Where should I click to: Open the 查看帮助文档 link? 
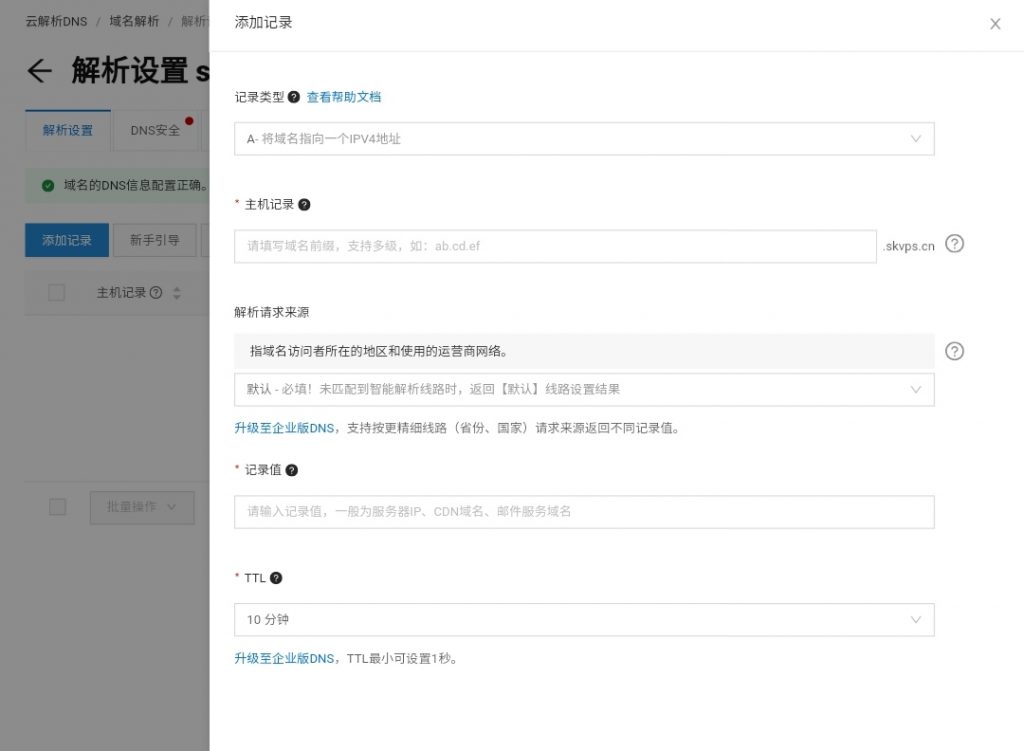343,97
